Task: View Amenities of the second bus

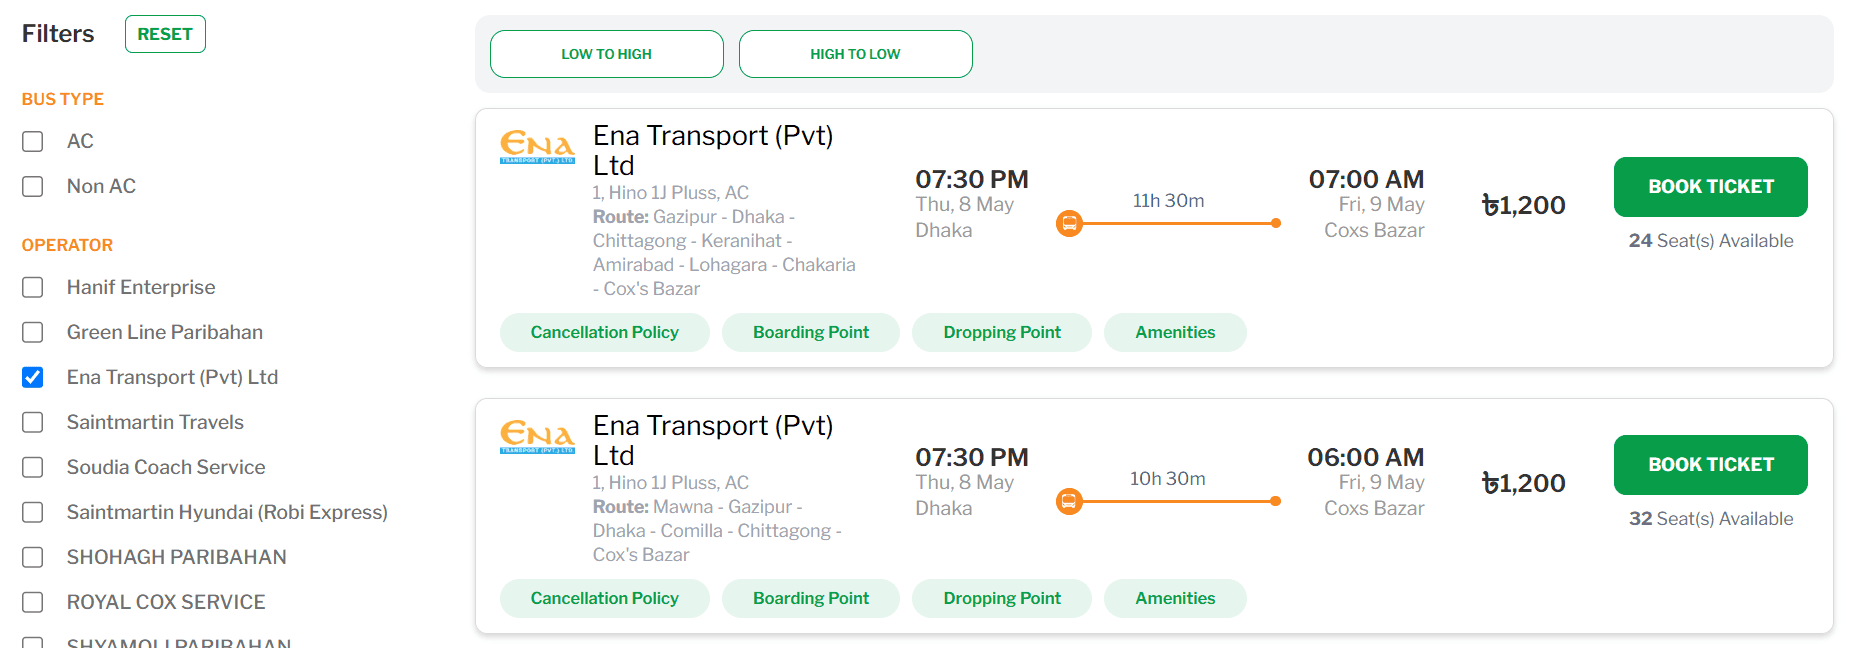Action: 1175,598
